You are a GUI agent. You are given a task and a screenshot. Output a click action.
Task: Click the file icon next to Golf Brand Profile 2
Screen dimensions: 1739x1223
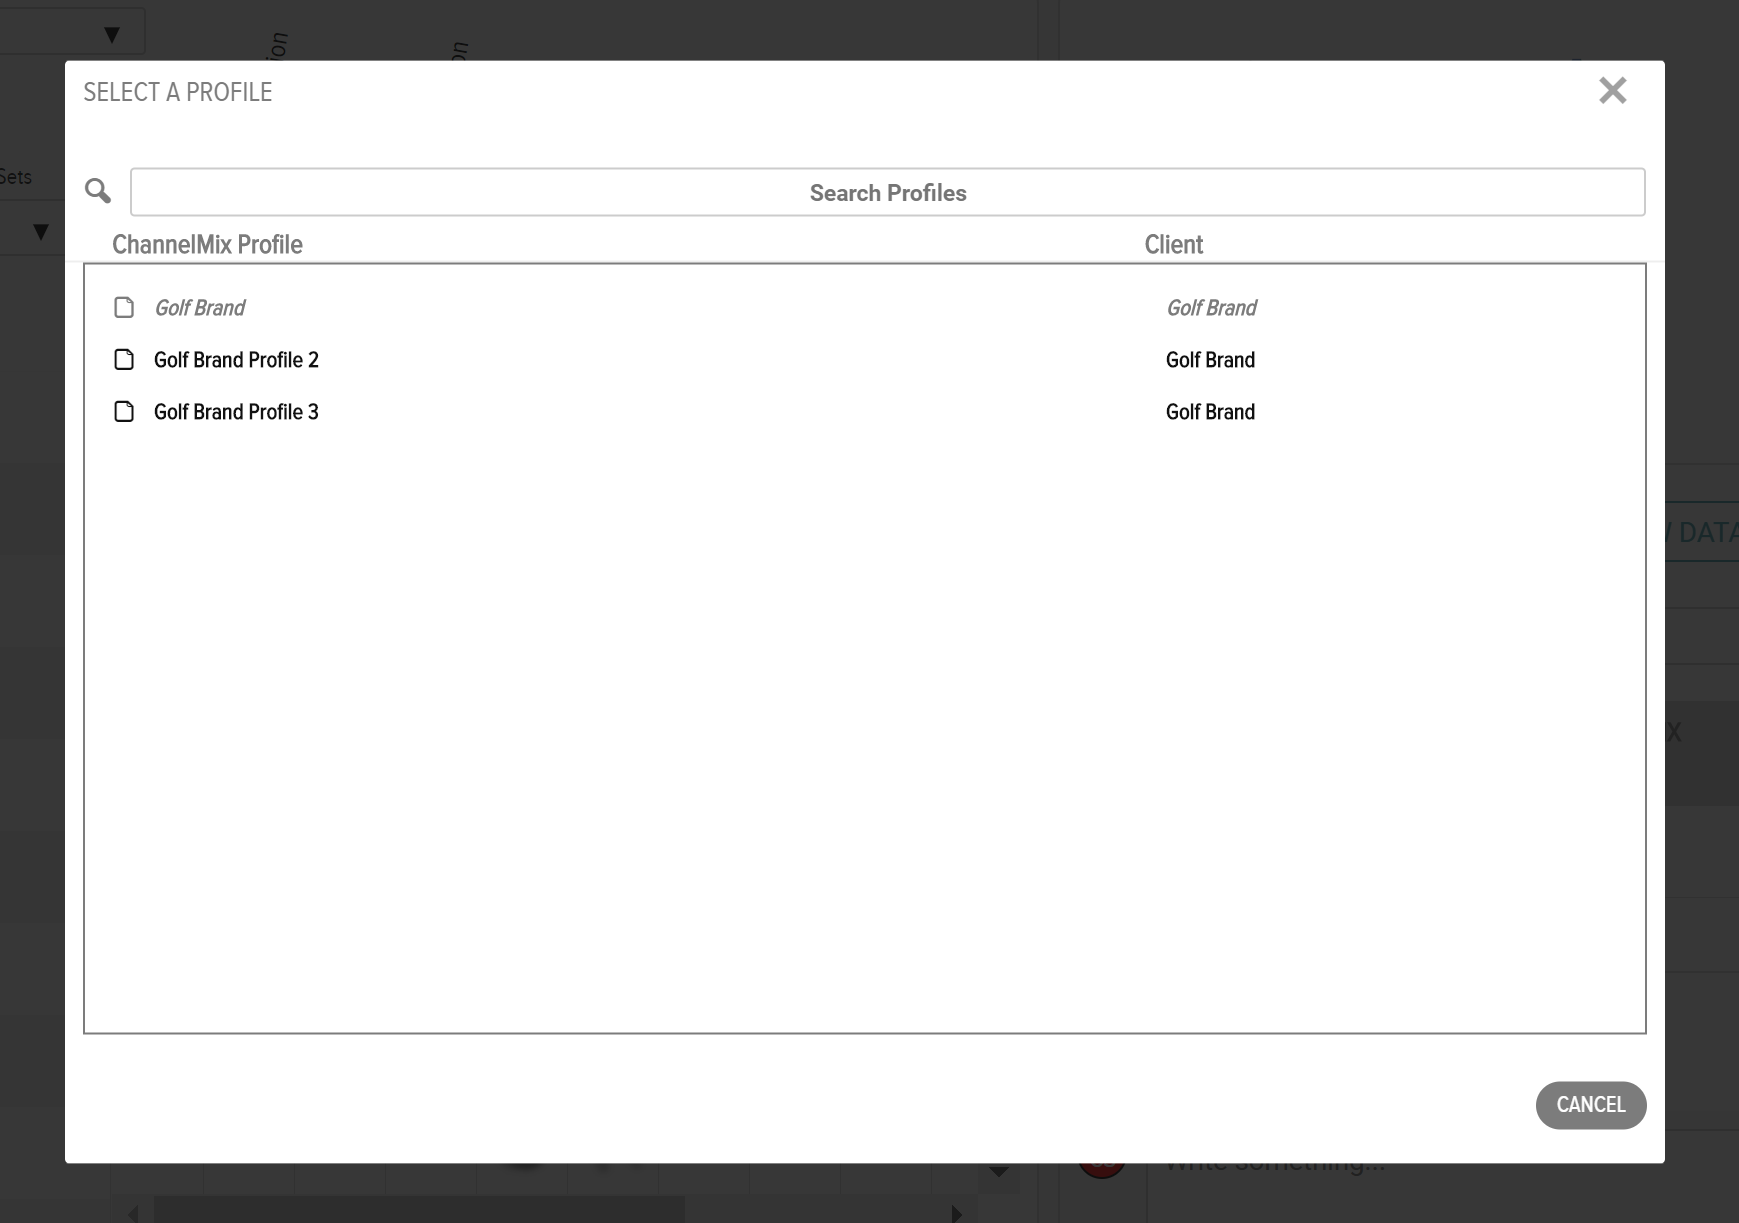[124, 359]
